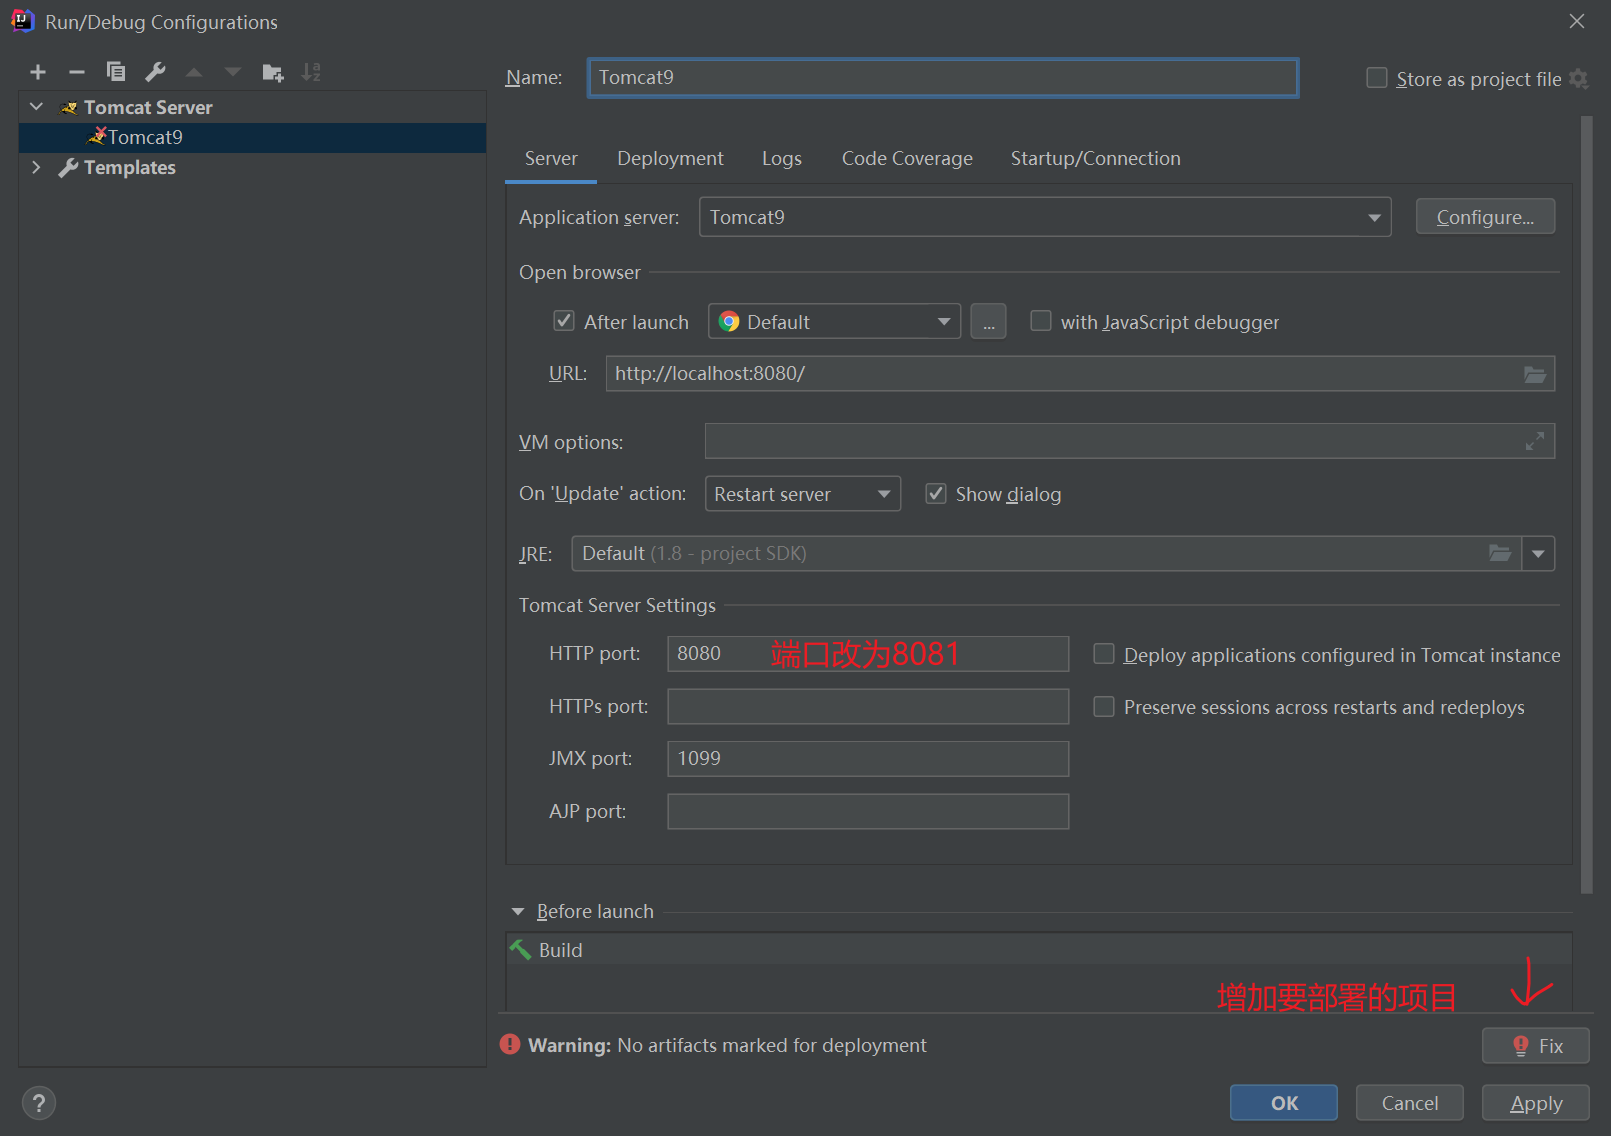
Task: Click the VM options input field
Action: [1130, 441]
